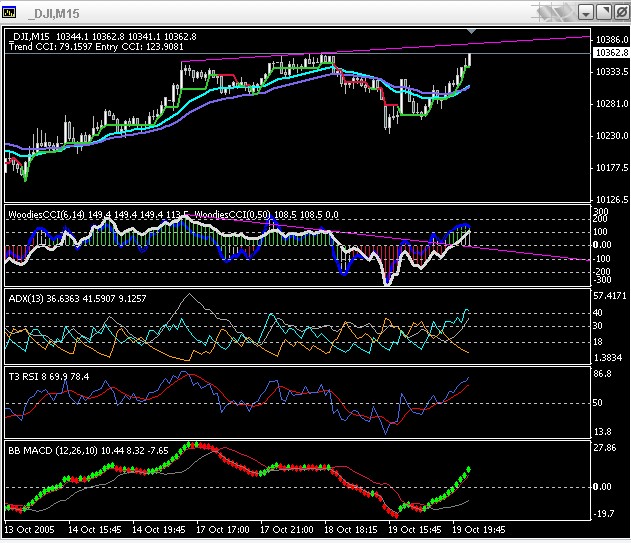Click the 10386.0 price axis label

[612, 39]
